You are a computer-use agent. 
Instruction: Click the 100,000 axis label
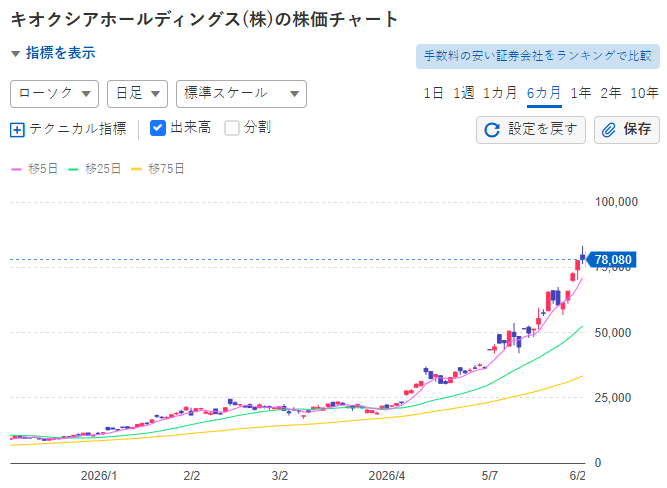[616, 202]
